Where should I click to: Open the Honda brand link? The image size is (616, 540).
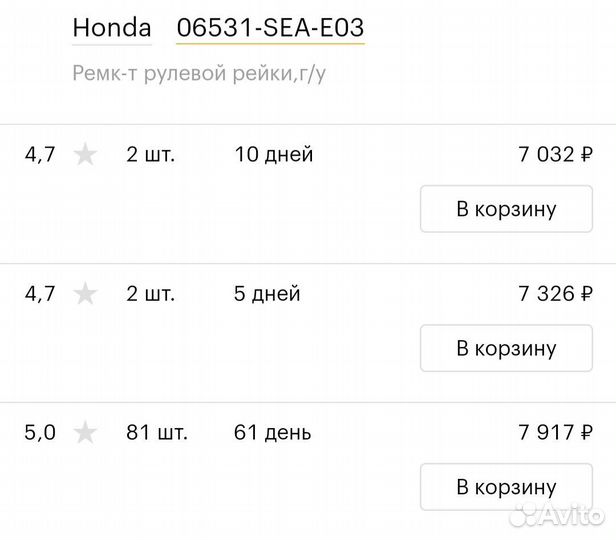pos(112,27)
